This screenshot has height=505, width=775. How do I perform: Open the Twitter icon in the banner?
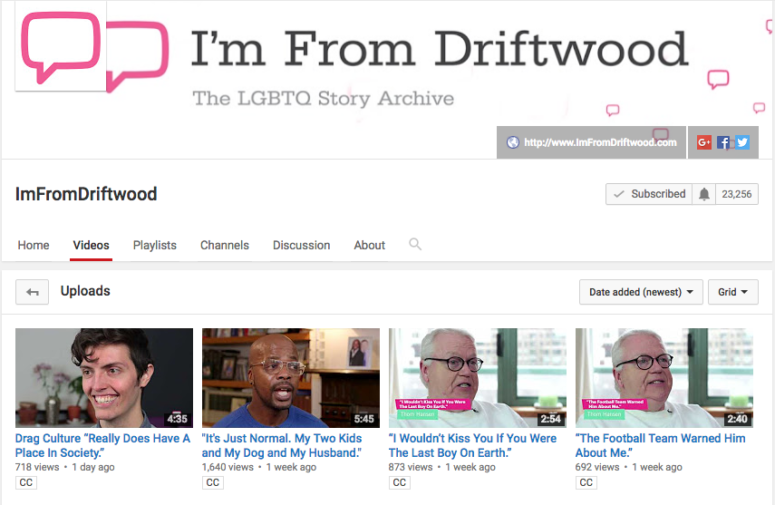[742, 142]
